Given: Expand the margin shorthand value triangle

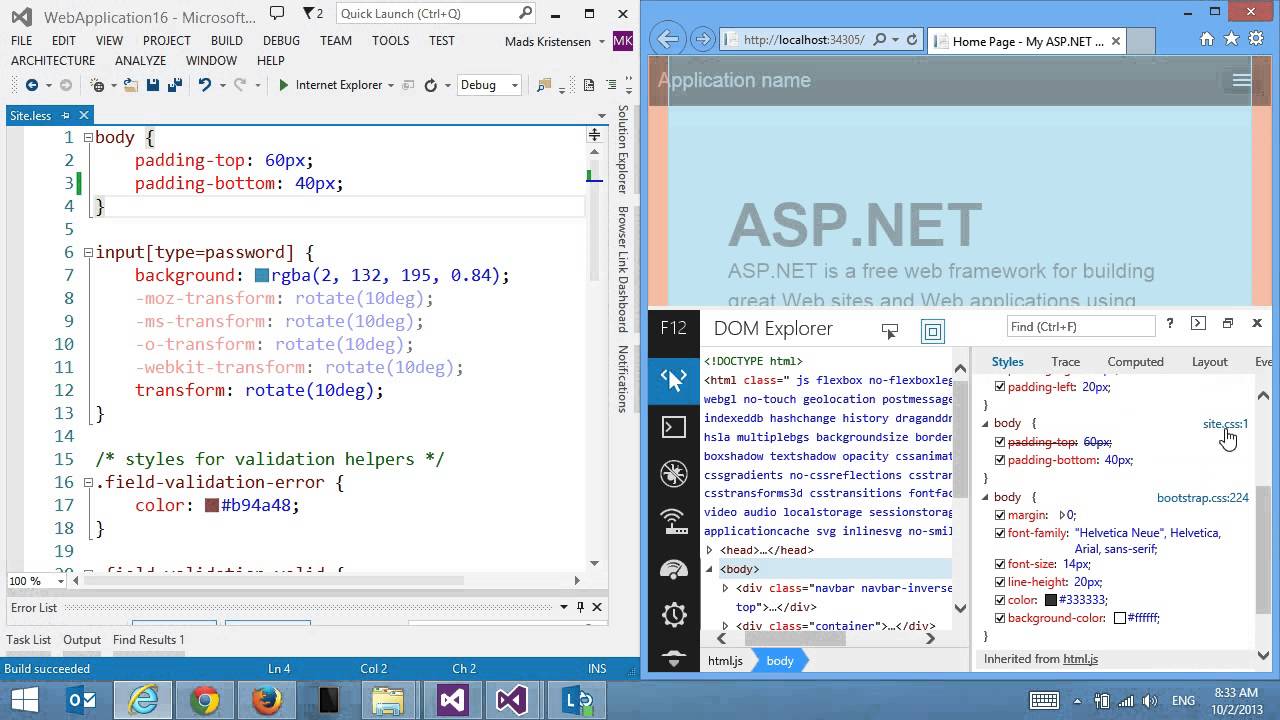Looking at the screenshot, I should [x=1062, y=515].
